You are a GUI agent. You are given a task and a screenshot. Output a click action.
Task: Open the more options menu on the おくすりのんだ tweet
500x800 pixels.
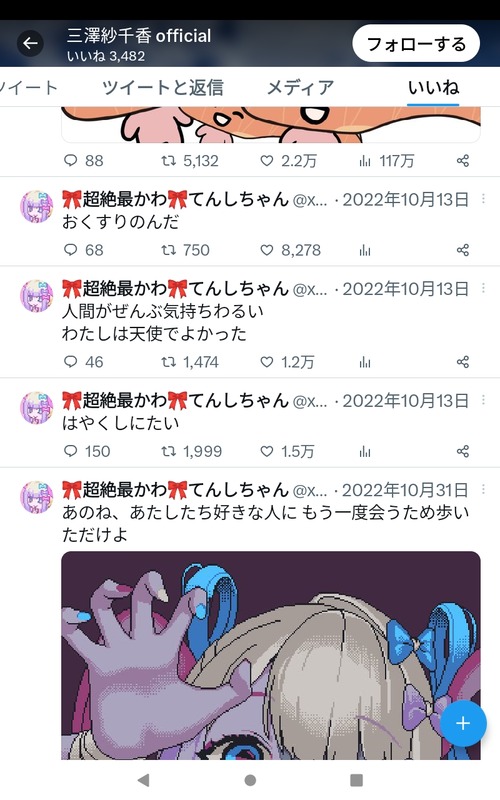pyautogui.click(x=483, y=199)
